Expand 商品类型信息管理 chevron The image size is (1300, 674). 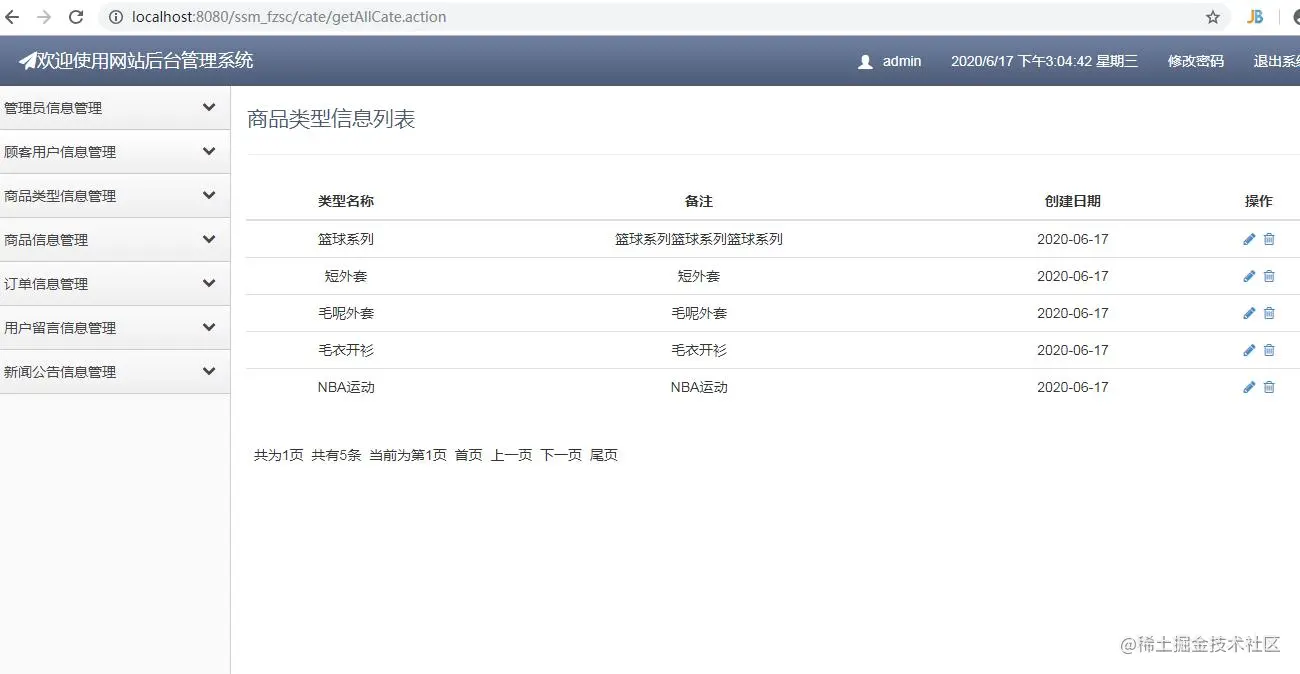coord(209,195)
